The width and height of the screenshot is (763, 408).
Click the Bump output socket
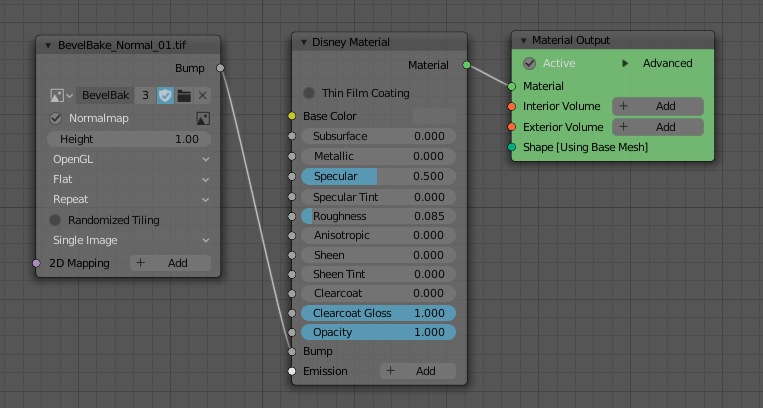[x=220, y=68]
